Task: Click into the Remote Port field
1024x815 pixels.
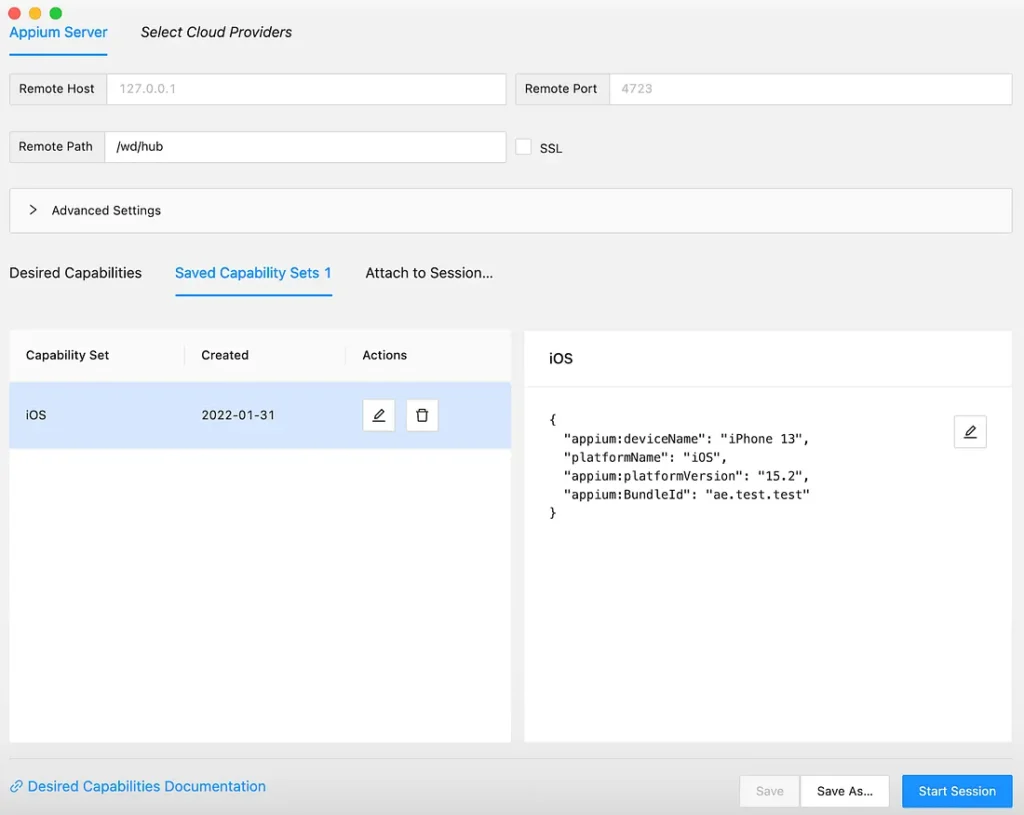Action: (810, 89)
